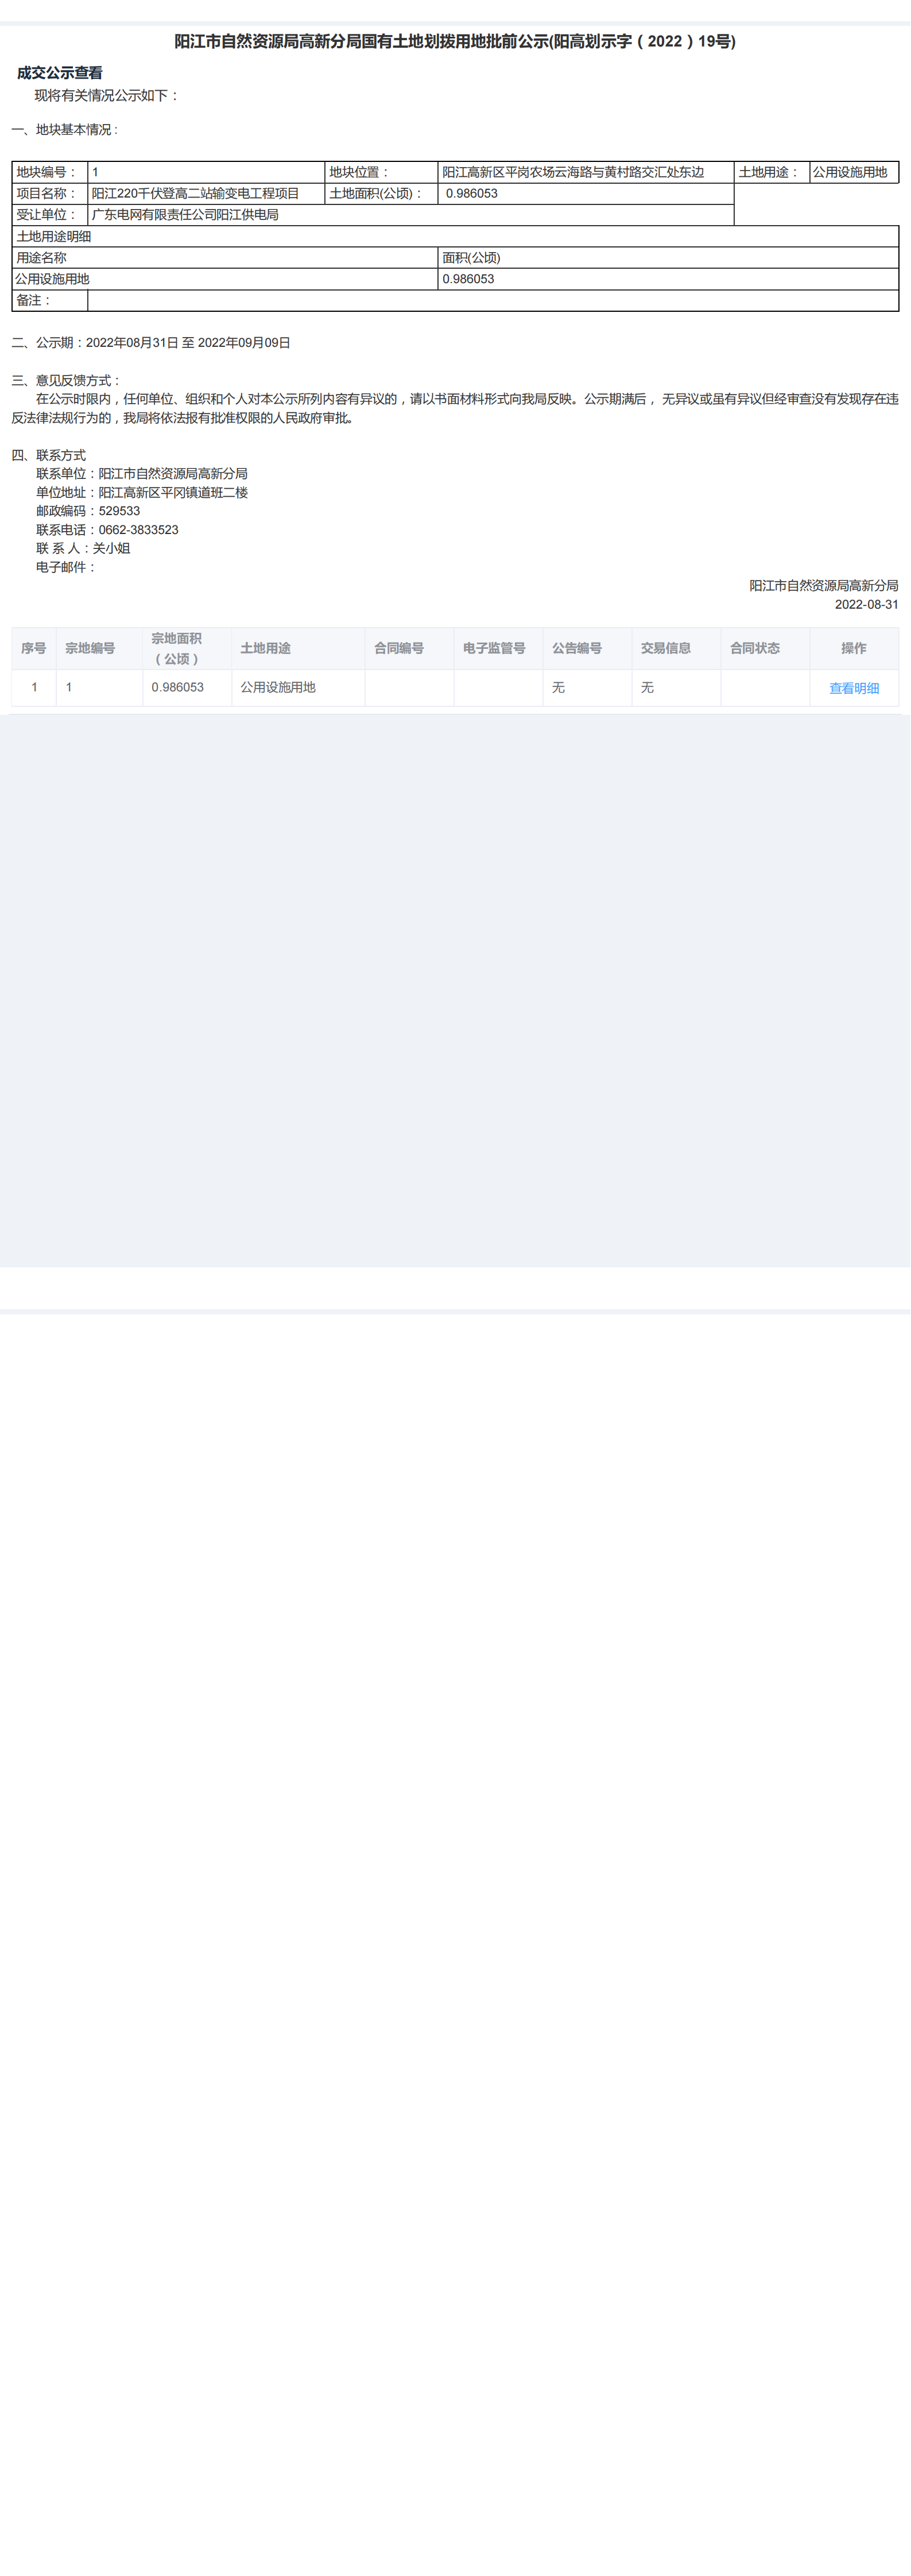Select the 公告编号 column header
The width and height of the screenshot is (911, 2576).
coord(587,648)
